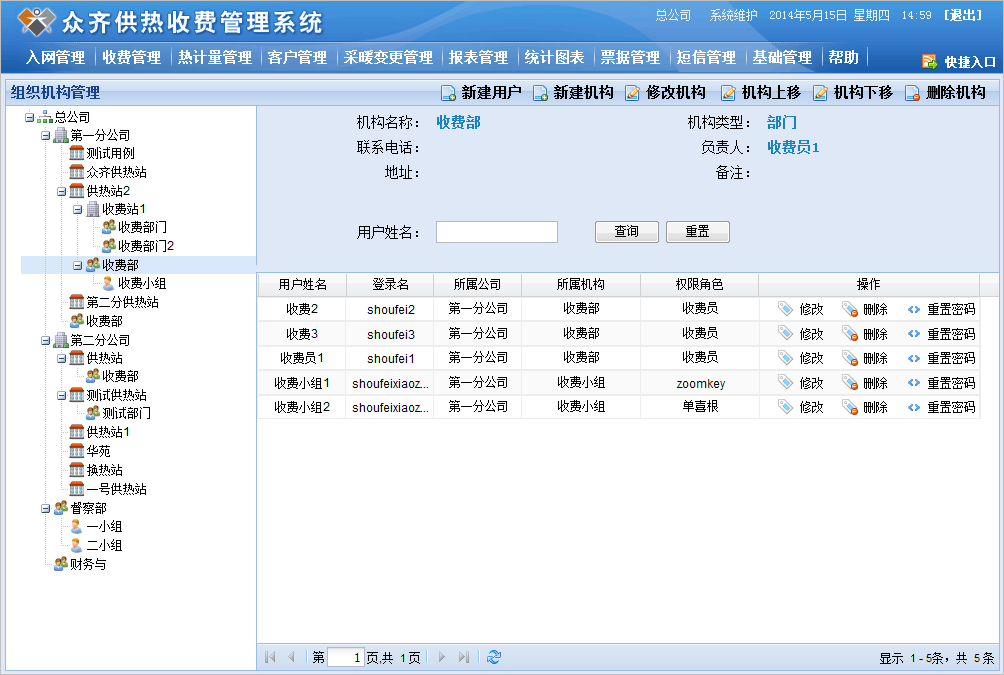The height and width of the screenshot is (675, 1004).
Task: Delete the shoufei3 user row
Action: click(x=850, y=334)
